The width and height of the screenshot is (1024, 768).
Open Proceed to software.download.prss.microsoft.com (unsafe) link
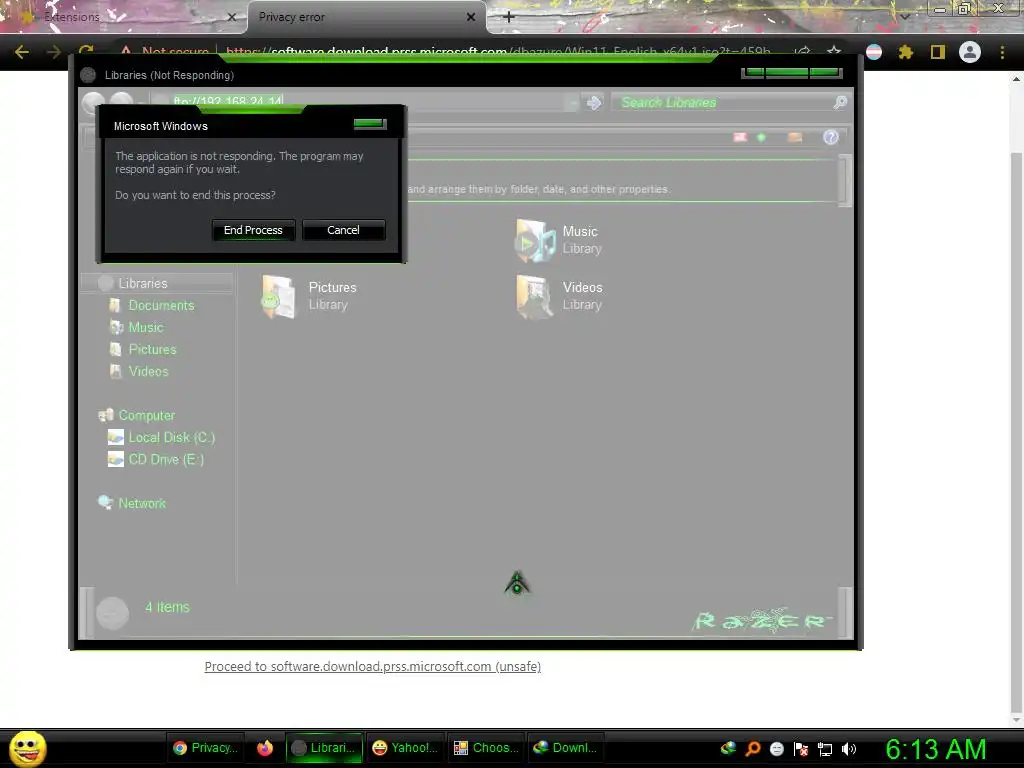(x=372, y=666)
